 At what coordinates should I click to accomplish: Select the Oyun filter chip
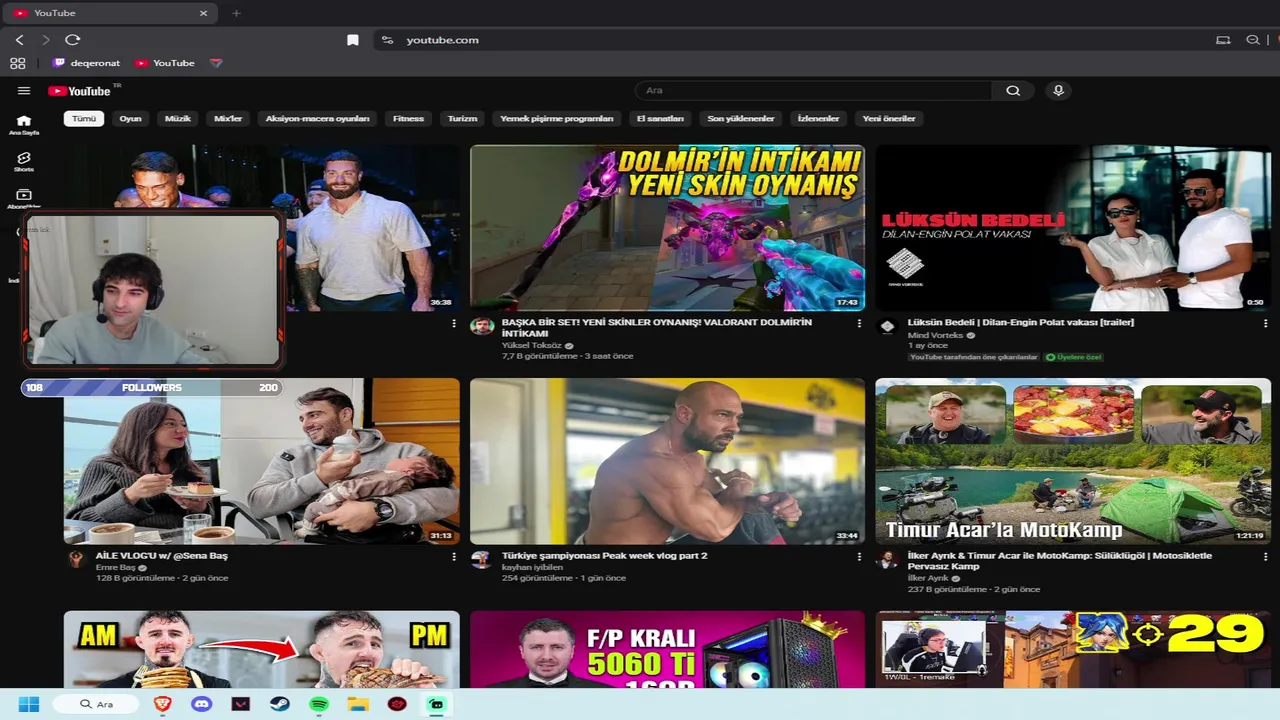pyautogui.click(x=131, y=118)
